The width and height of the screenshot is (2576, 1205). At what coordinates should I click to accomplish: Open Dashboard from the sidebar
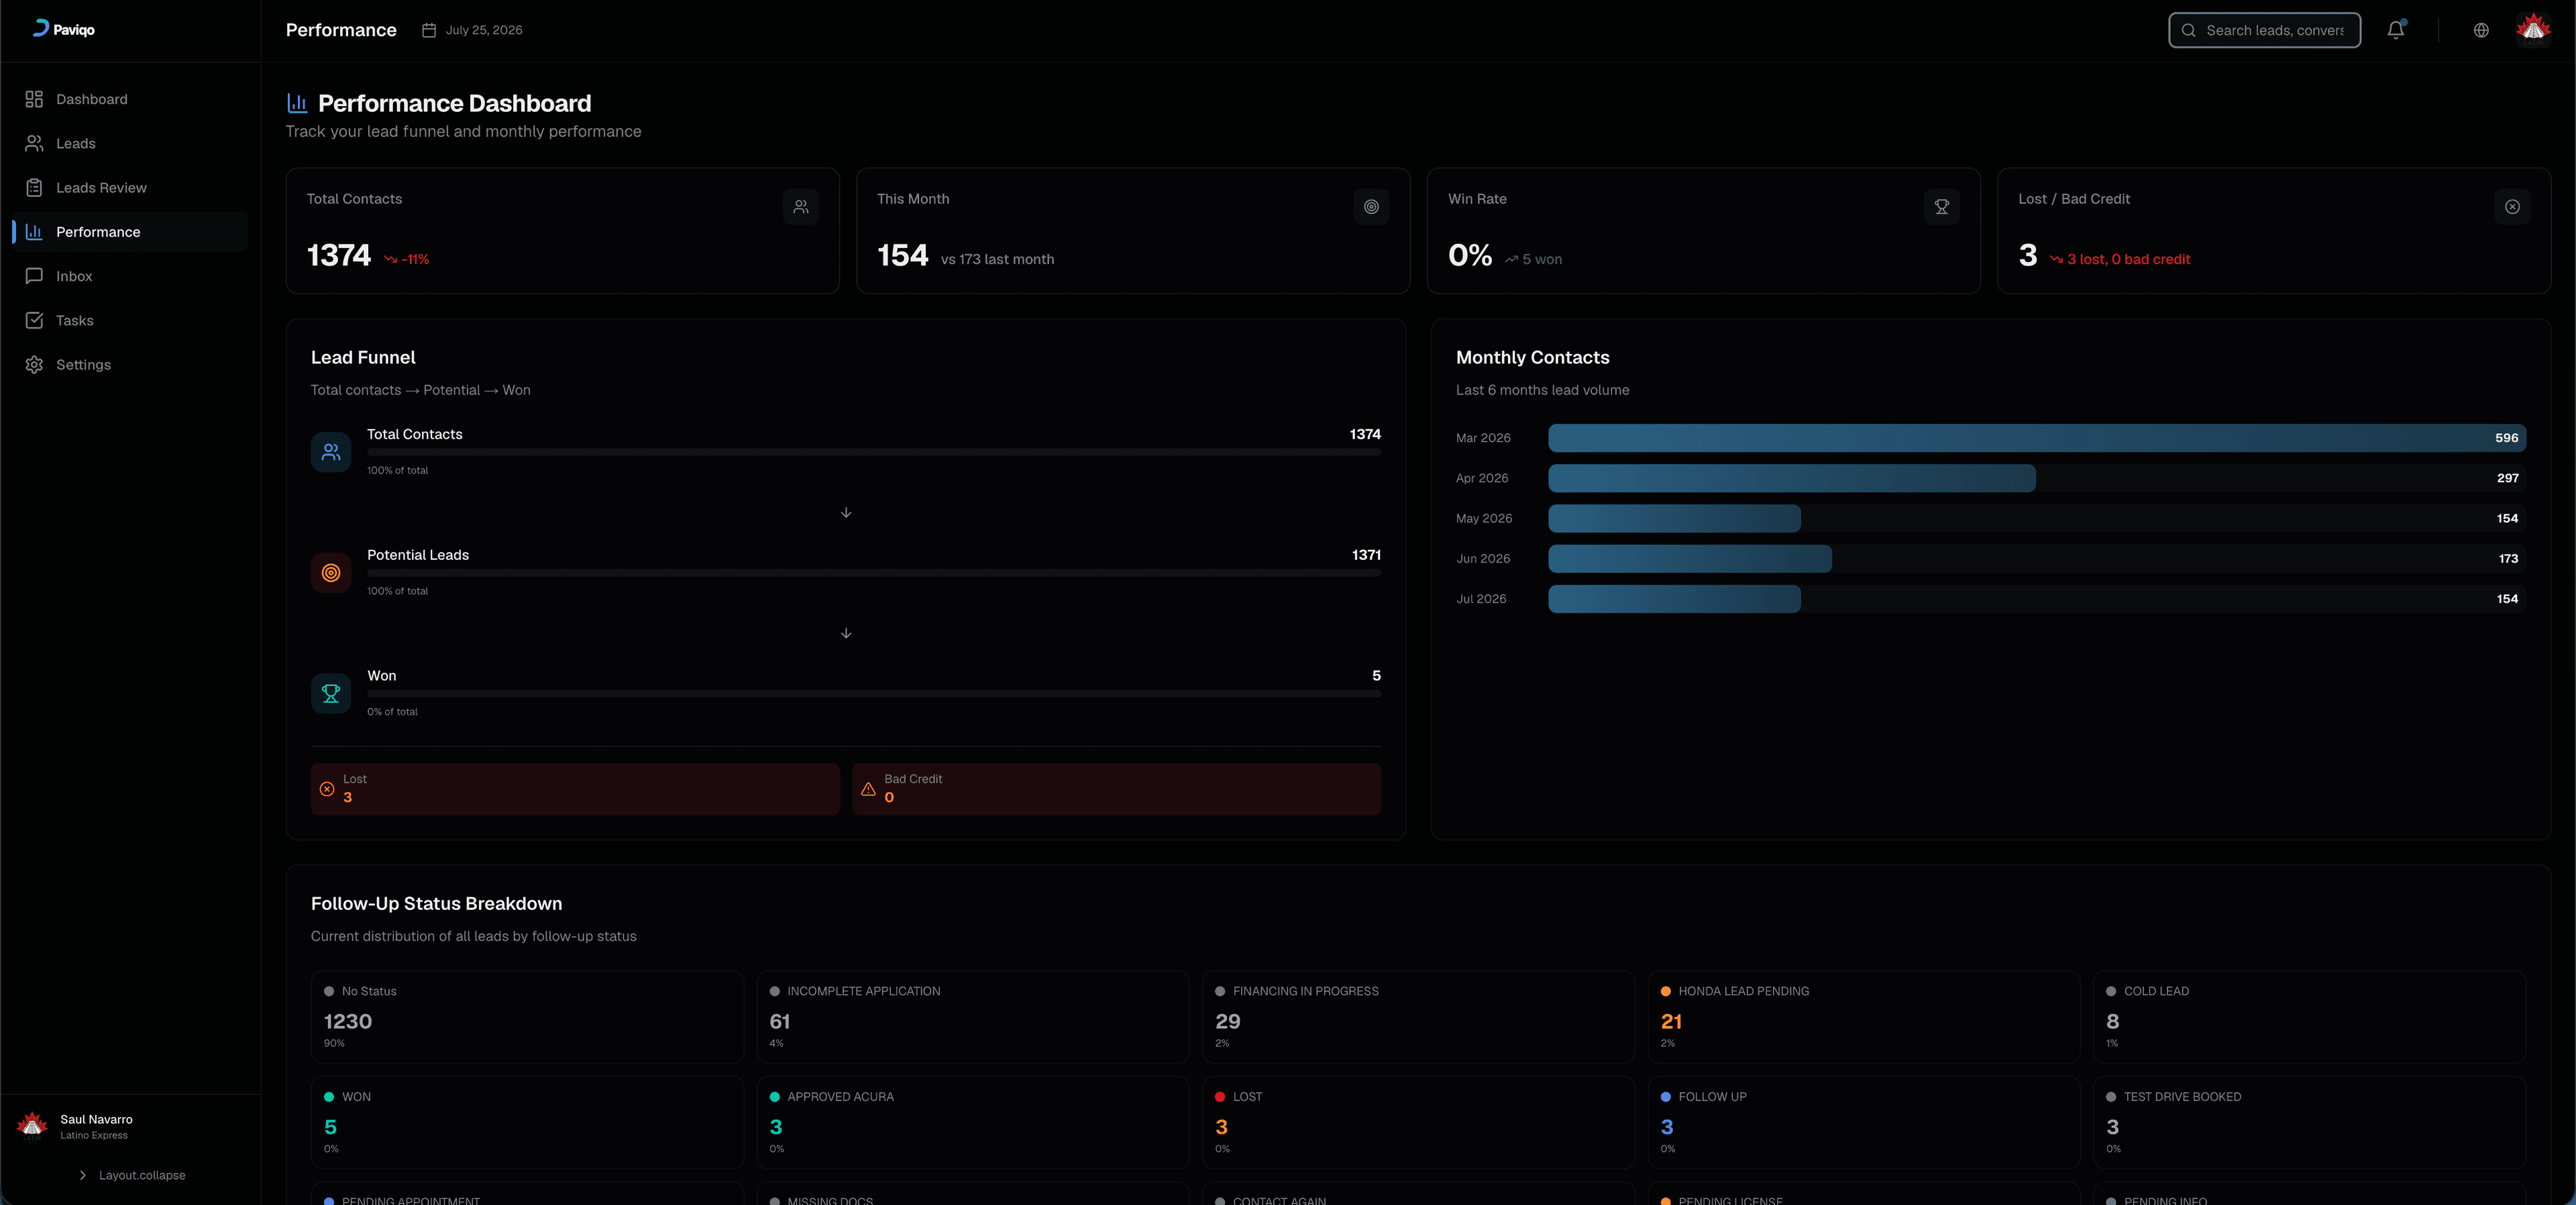tap(130, 99)
